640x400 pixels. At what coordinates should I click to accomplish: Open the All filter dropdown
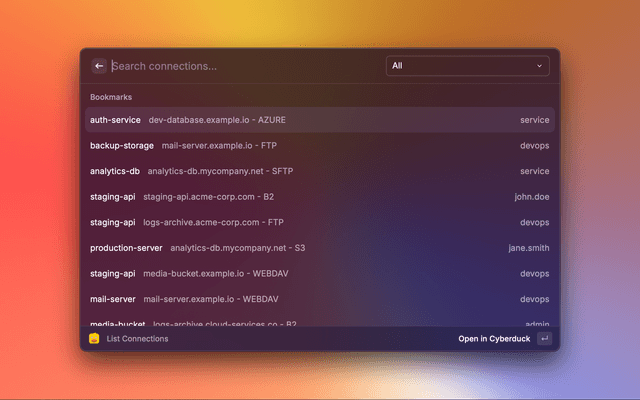coord(467,66)
